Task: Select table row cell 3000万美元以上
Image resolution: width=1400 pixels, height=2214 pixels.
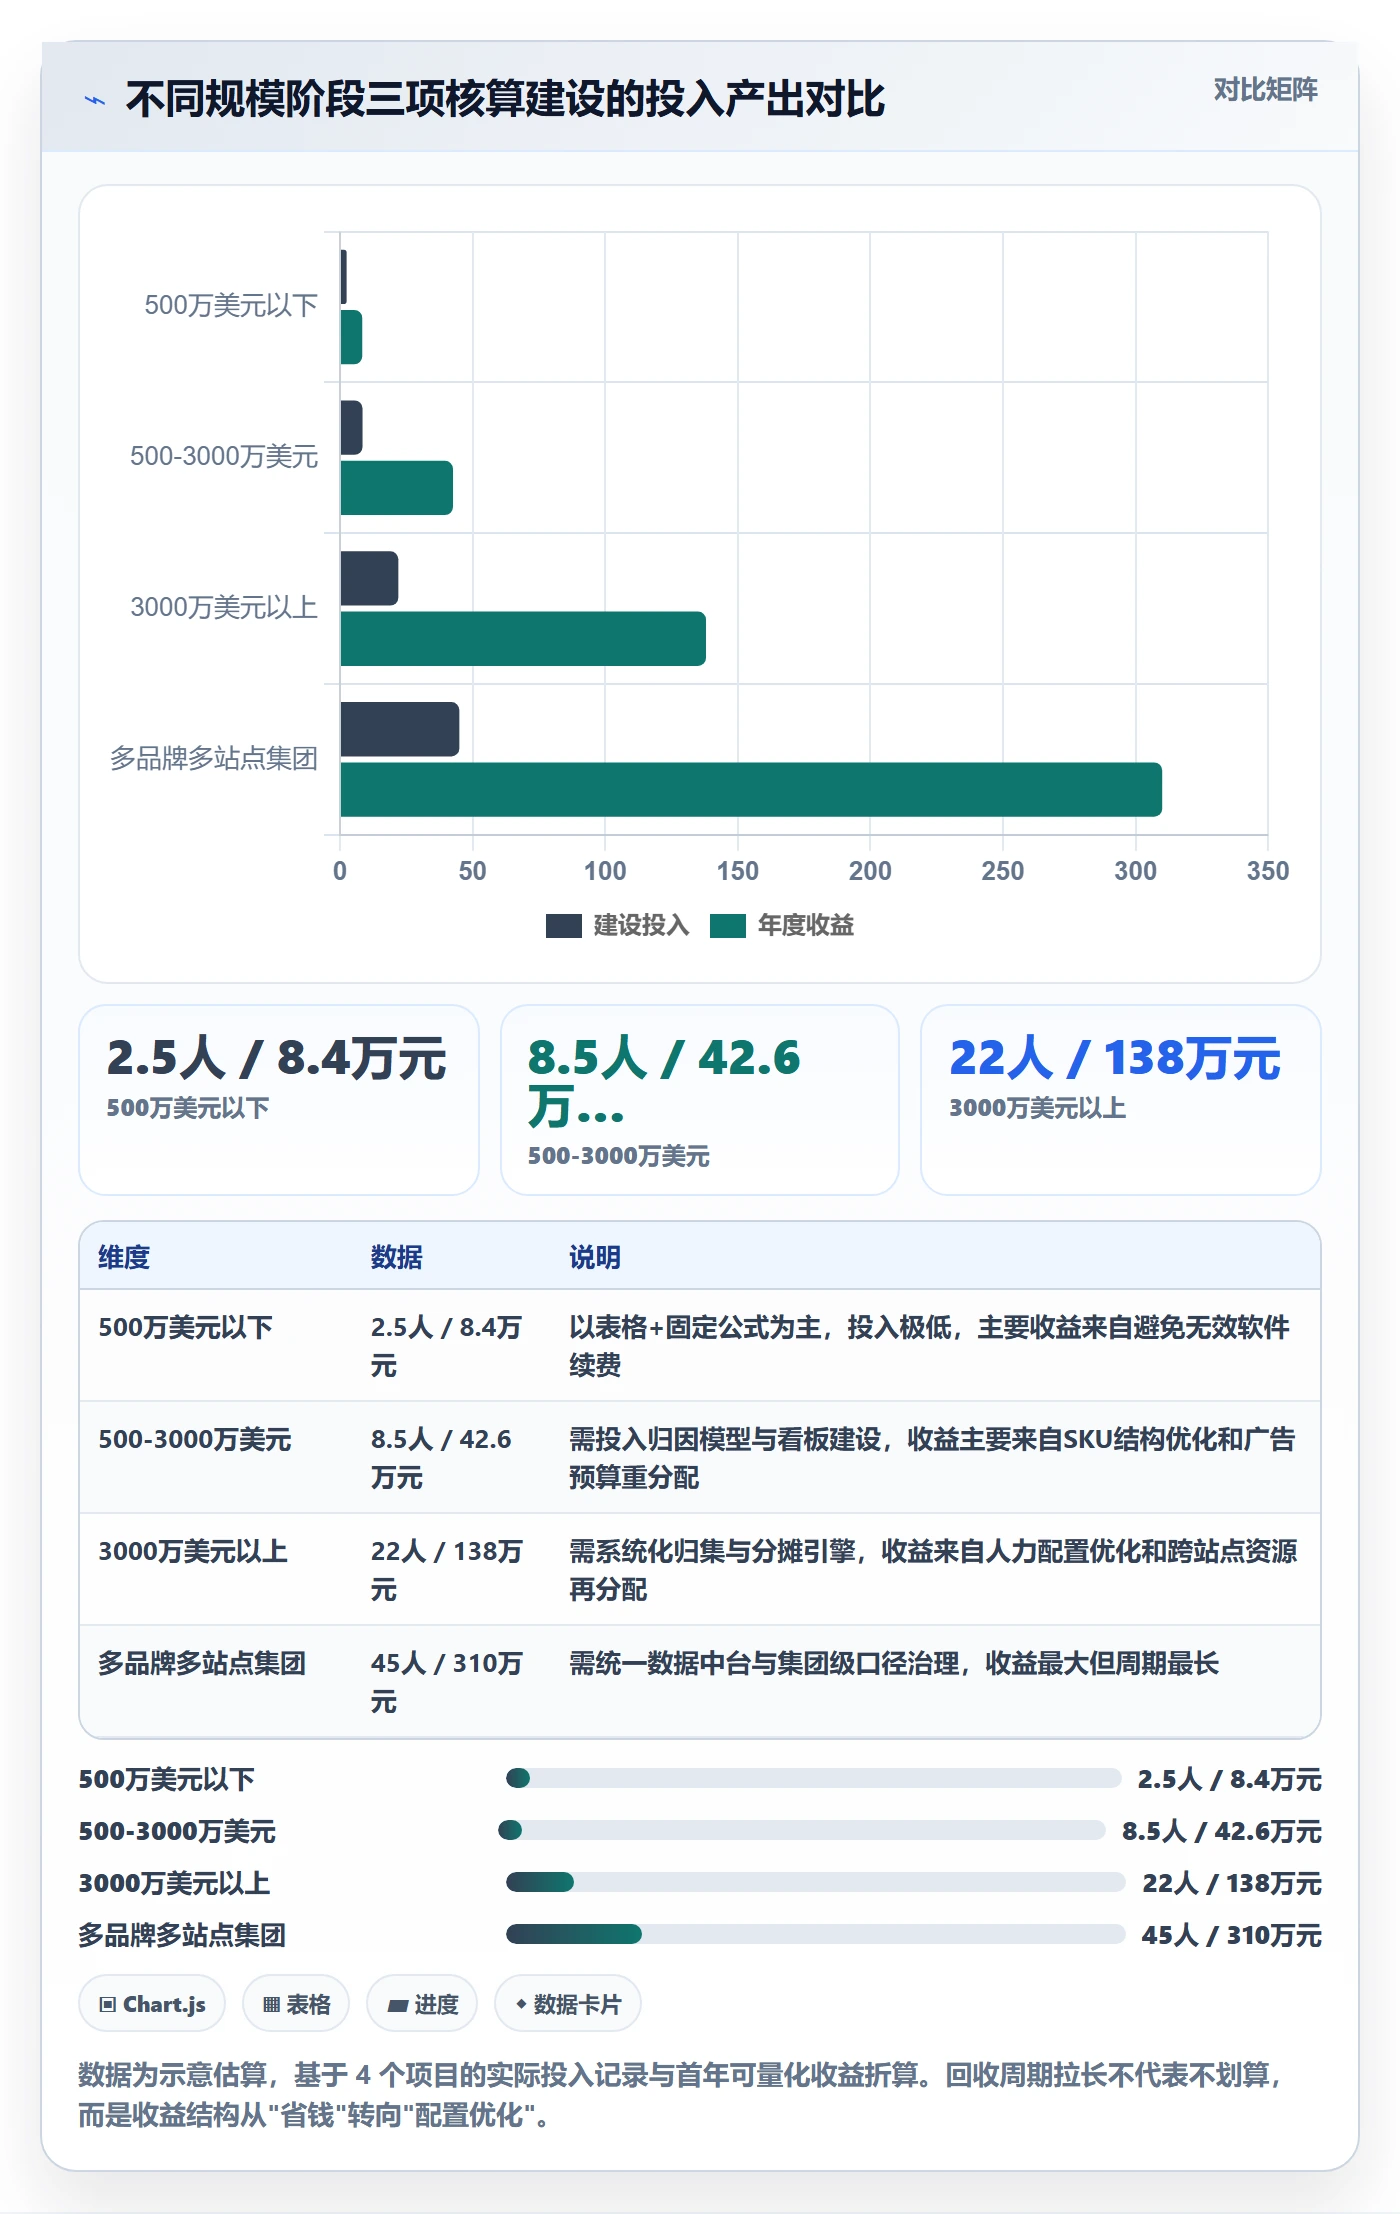Action: pos(193,1551)
